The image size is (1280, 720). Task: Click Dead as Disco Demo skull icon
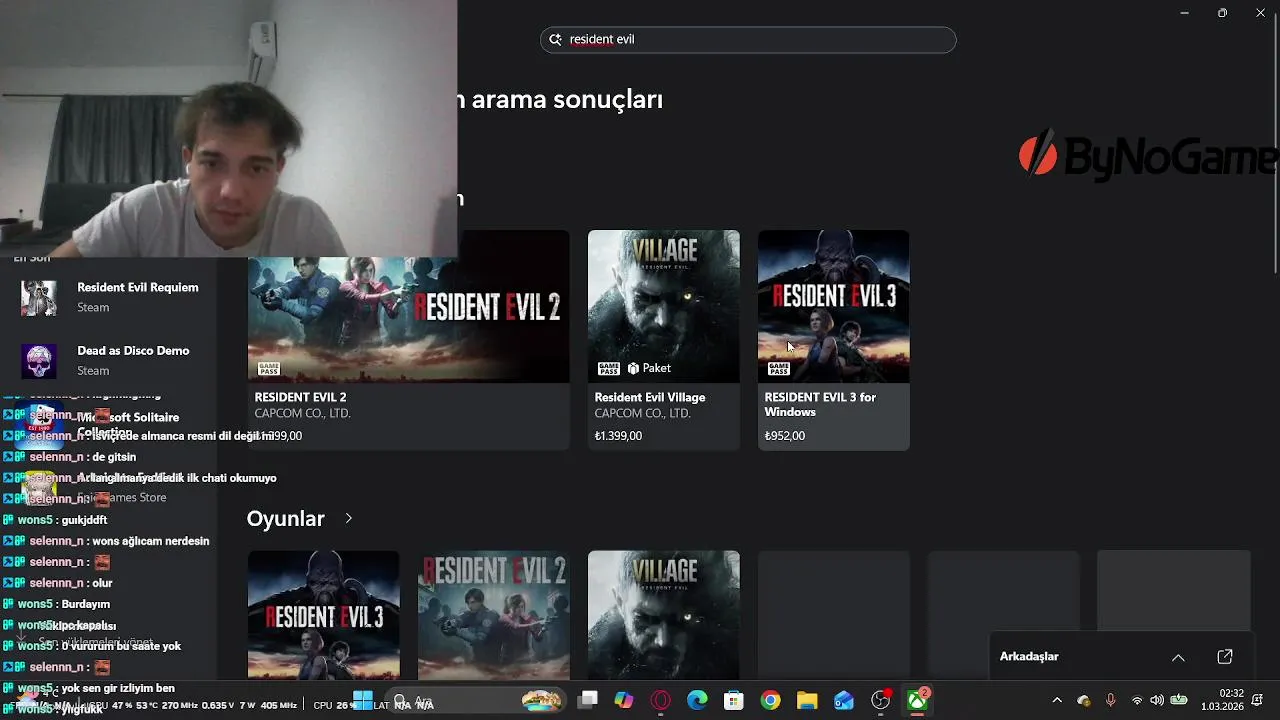tap(39, 361)
